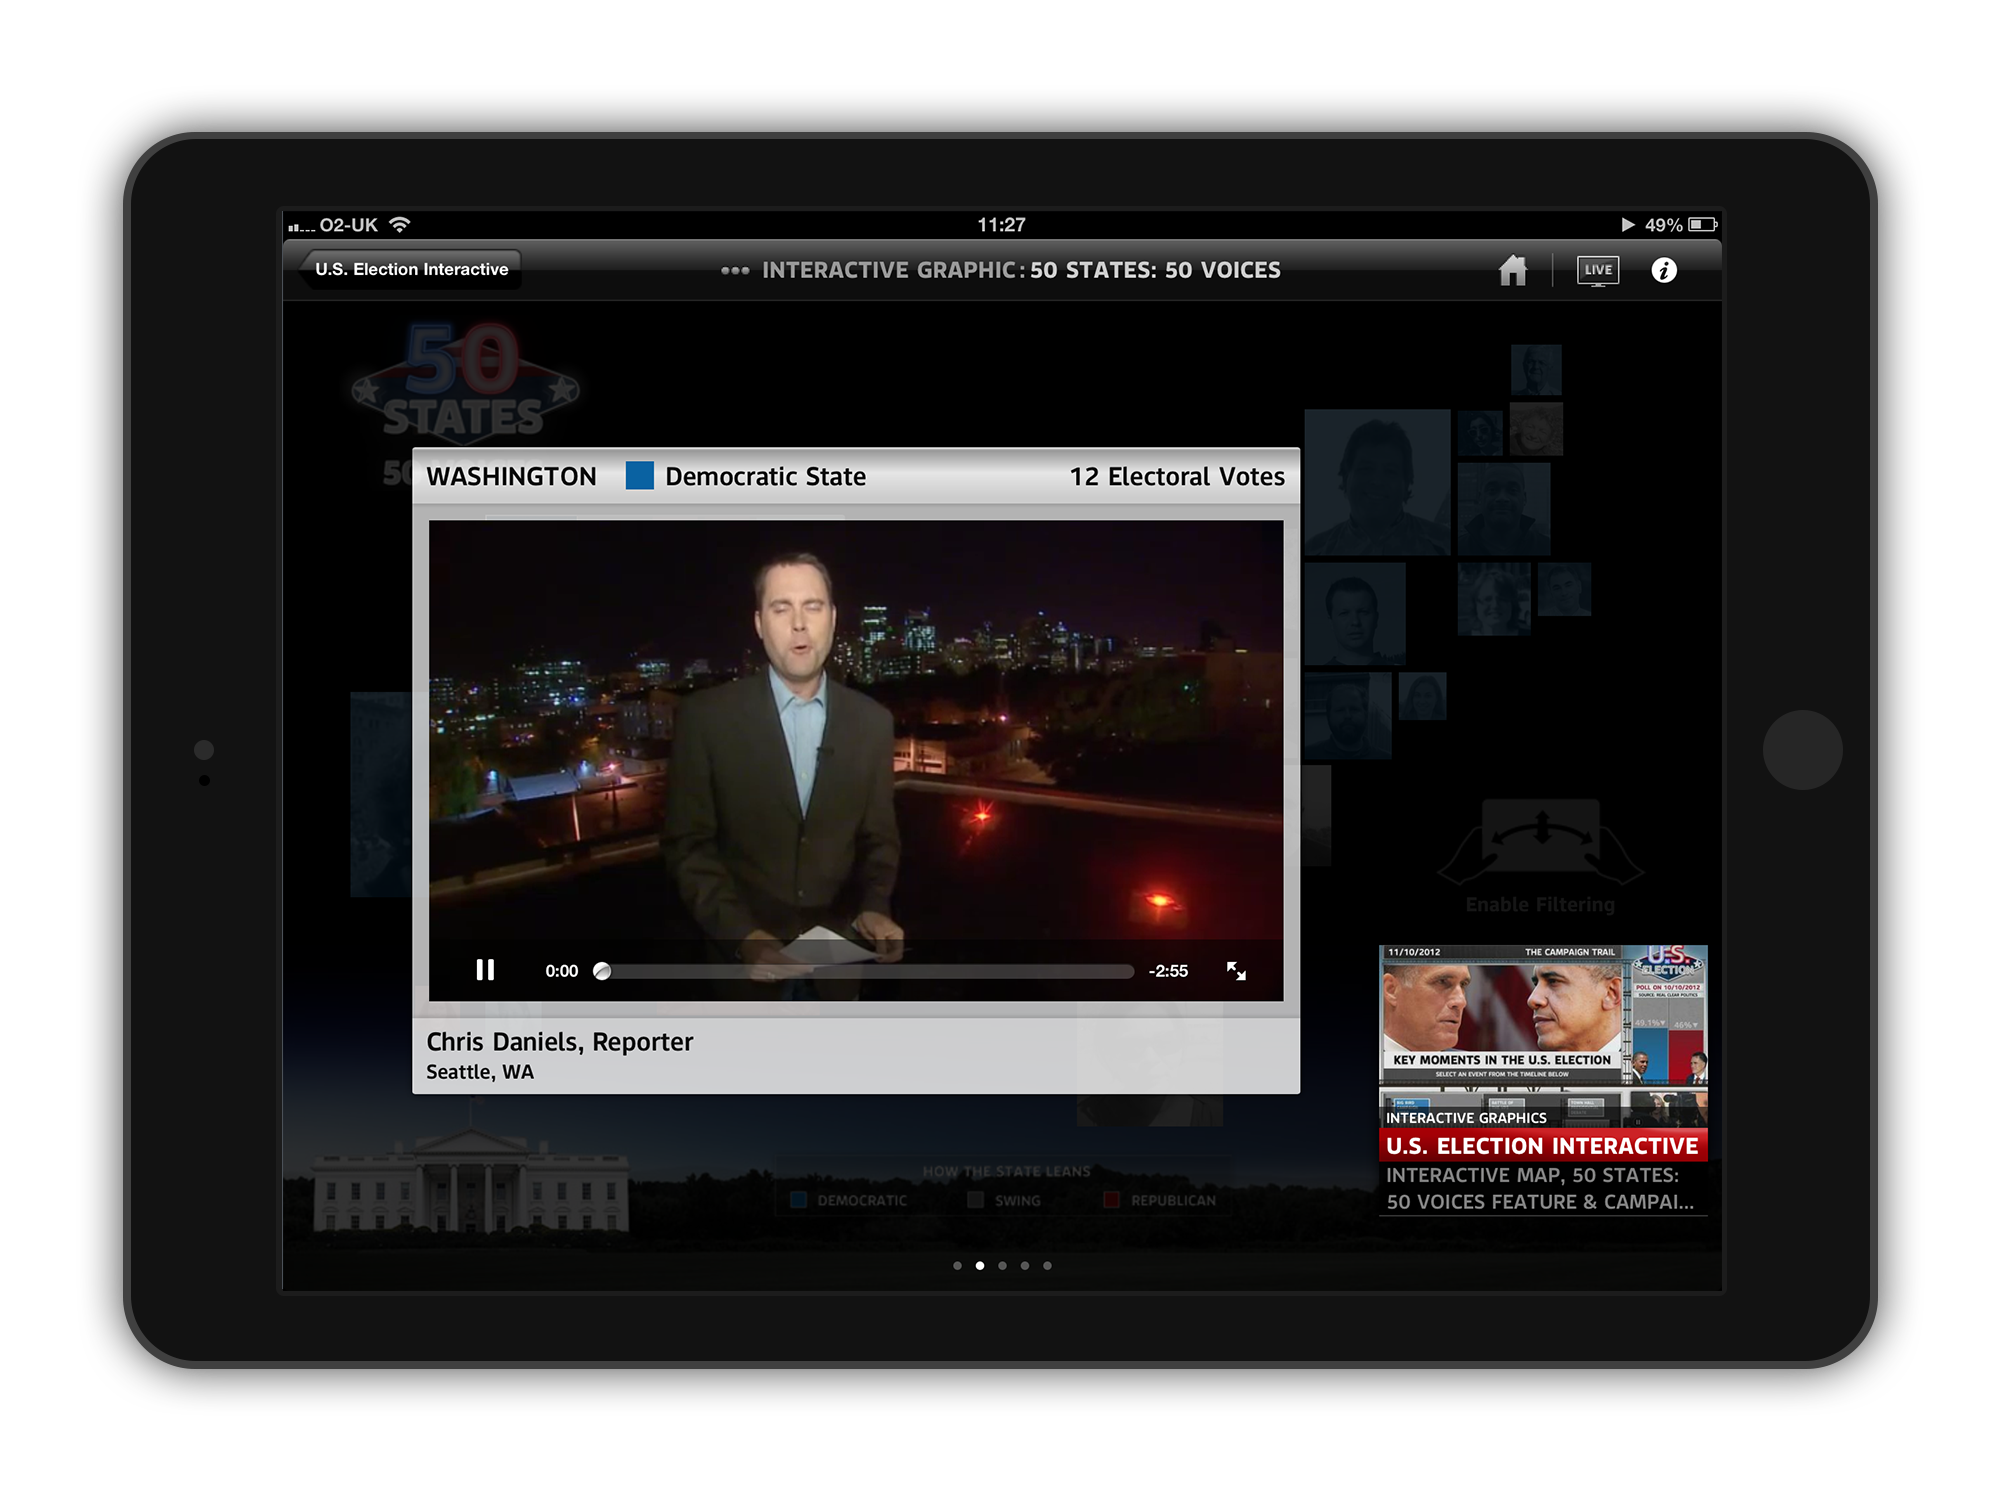Viewport: 2000px width, 1500px height.
Task: Tap the Chris Daniels, Reporter caption
Action: pyautogui.click(x=559, y=1042)
